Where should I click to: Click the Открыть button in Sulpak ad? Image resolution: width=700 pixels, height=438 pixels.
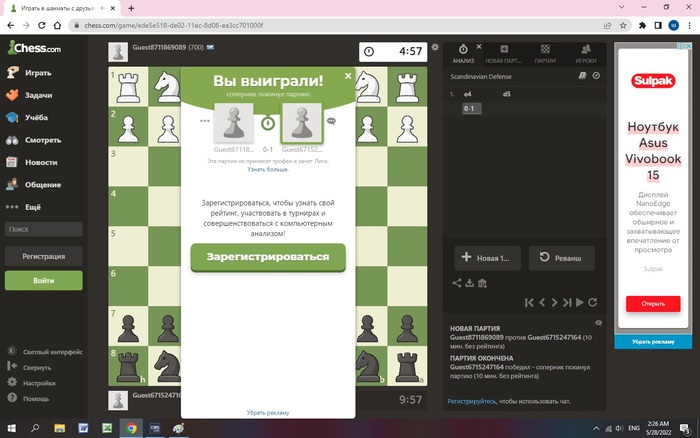click(x=653, y=304)
